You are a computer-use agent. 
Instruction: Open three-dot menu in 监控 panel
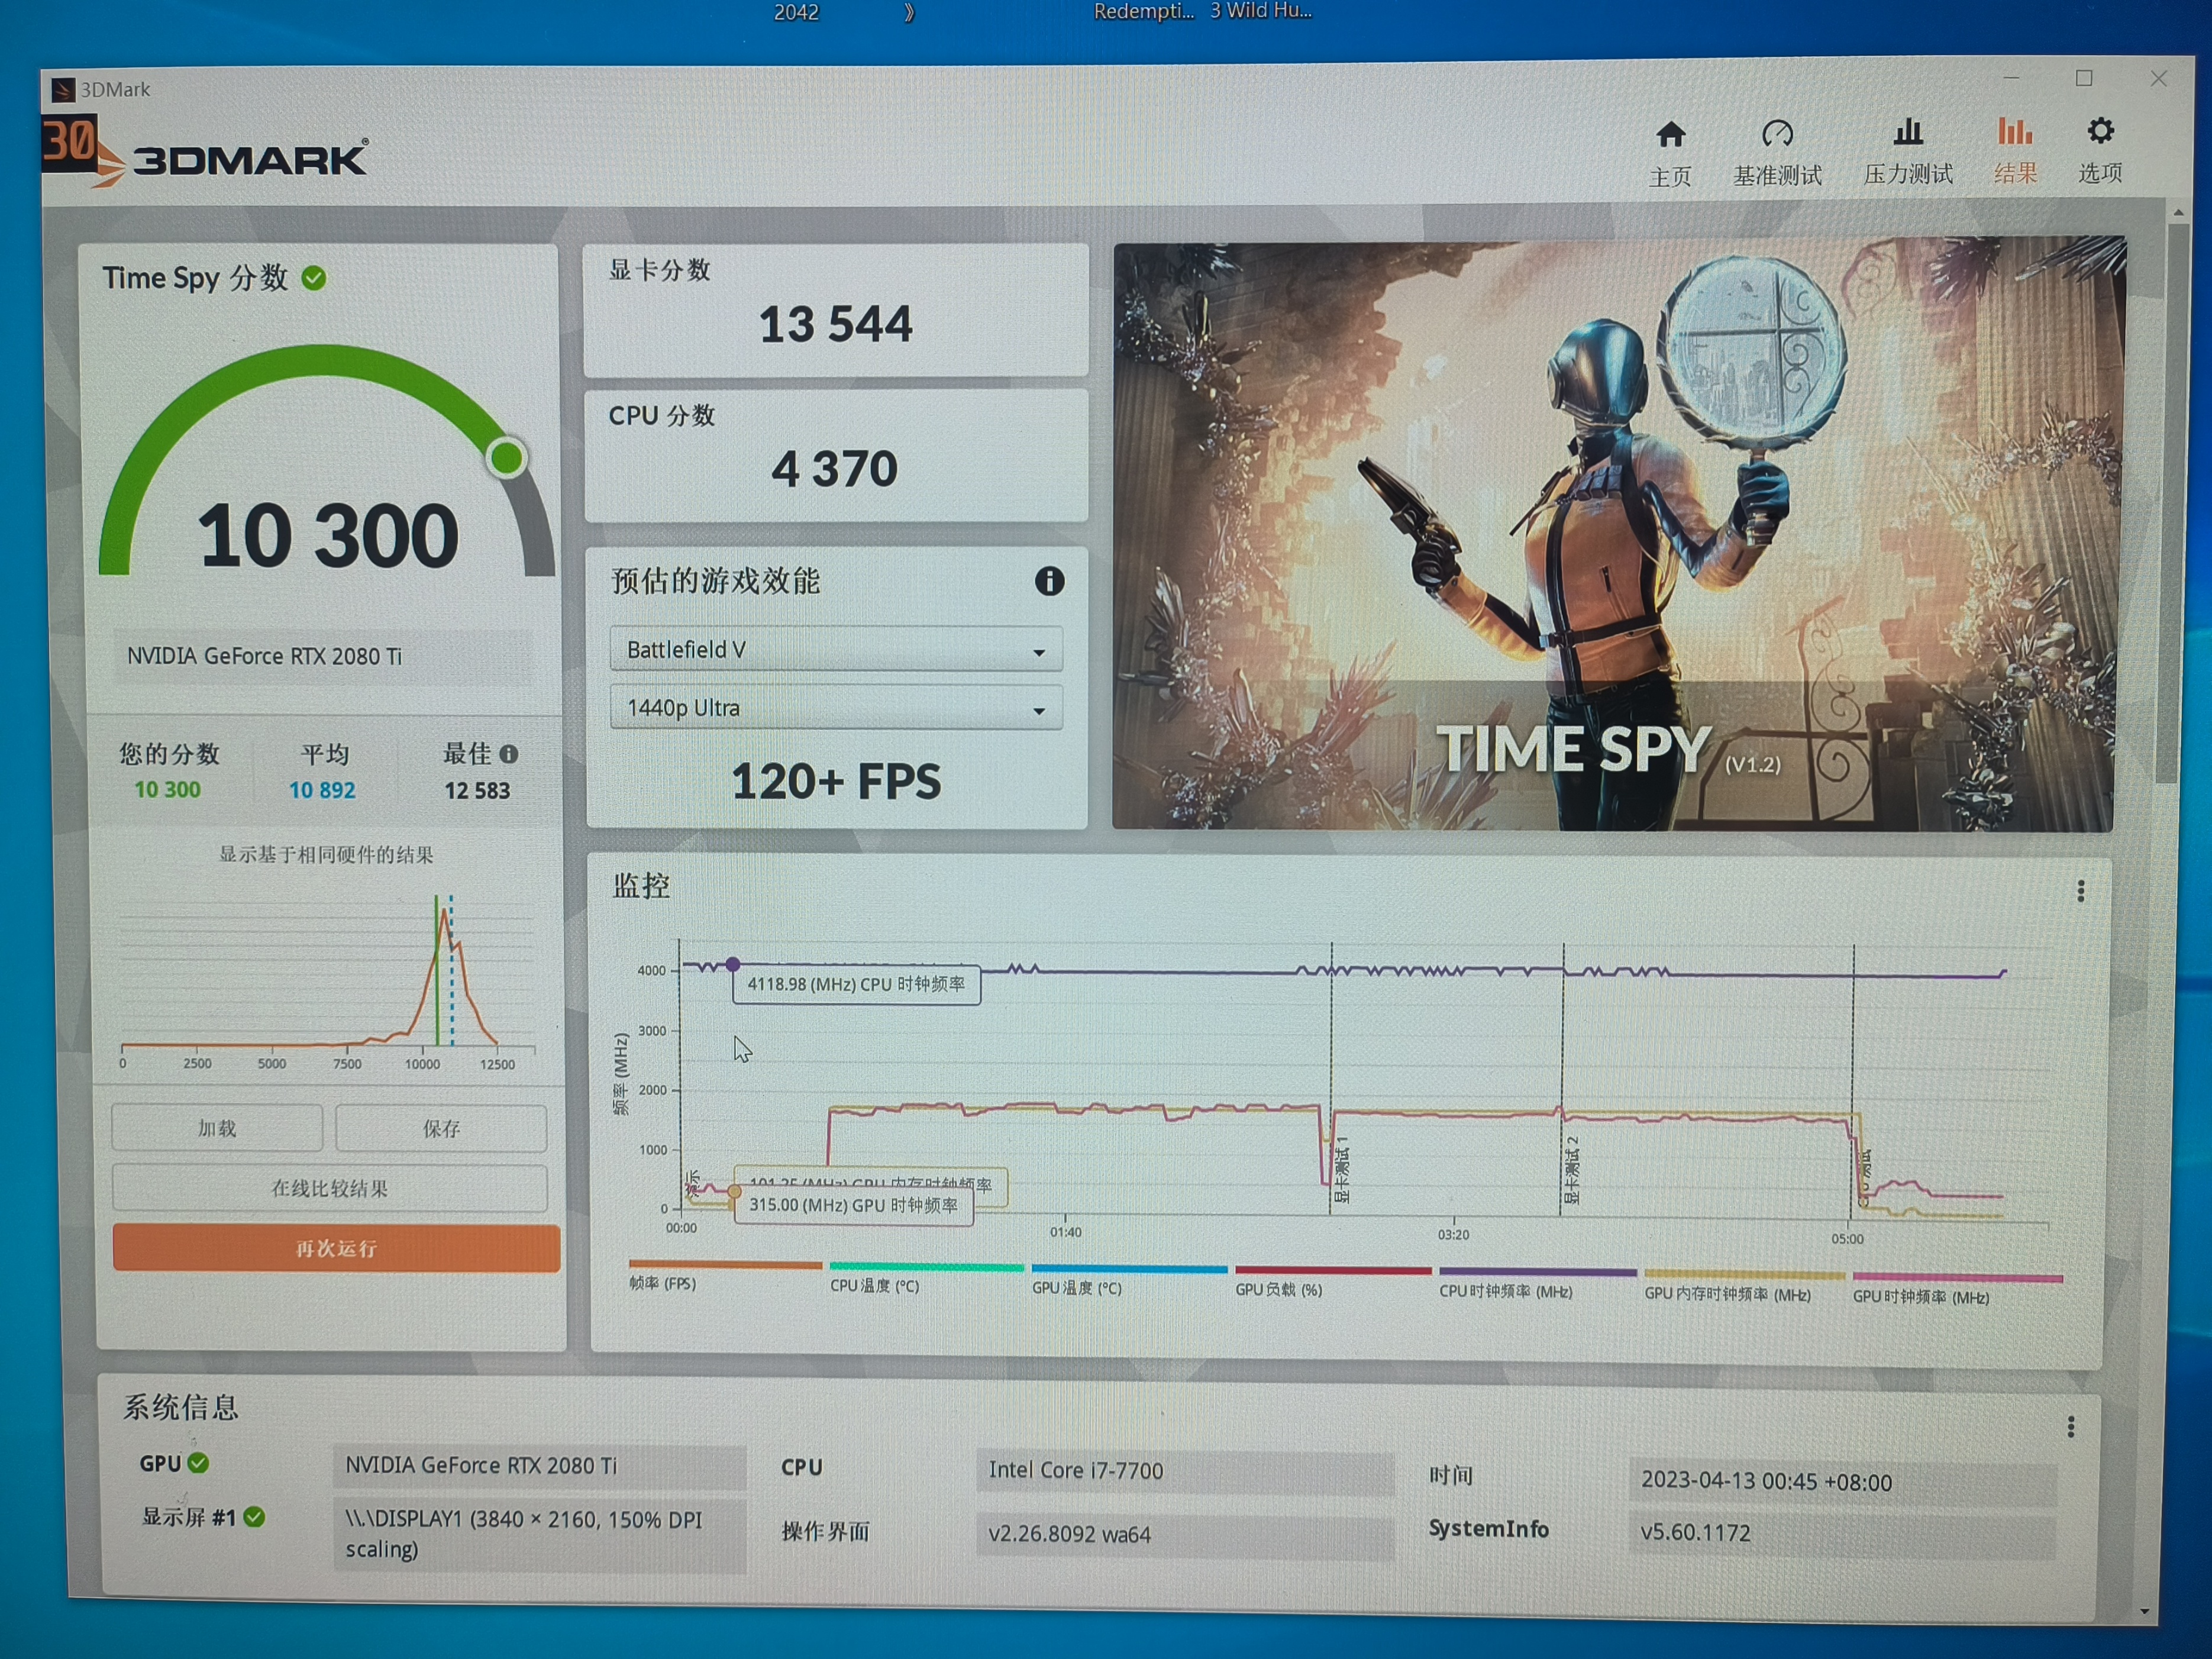(x=2080, y=891)
